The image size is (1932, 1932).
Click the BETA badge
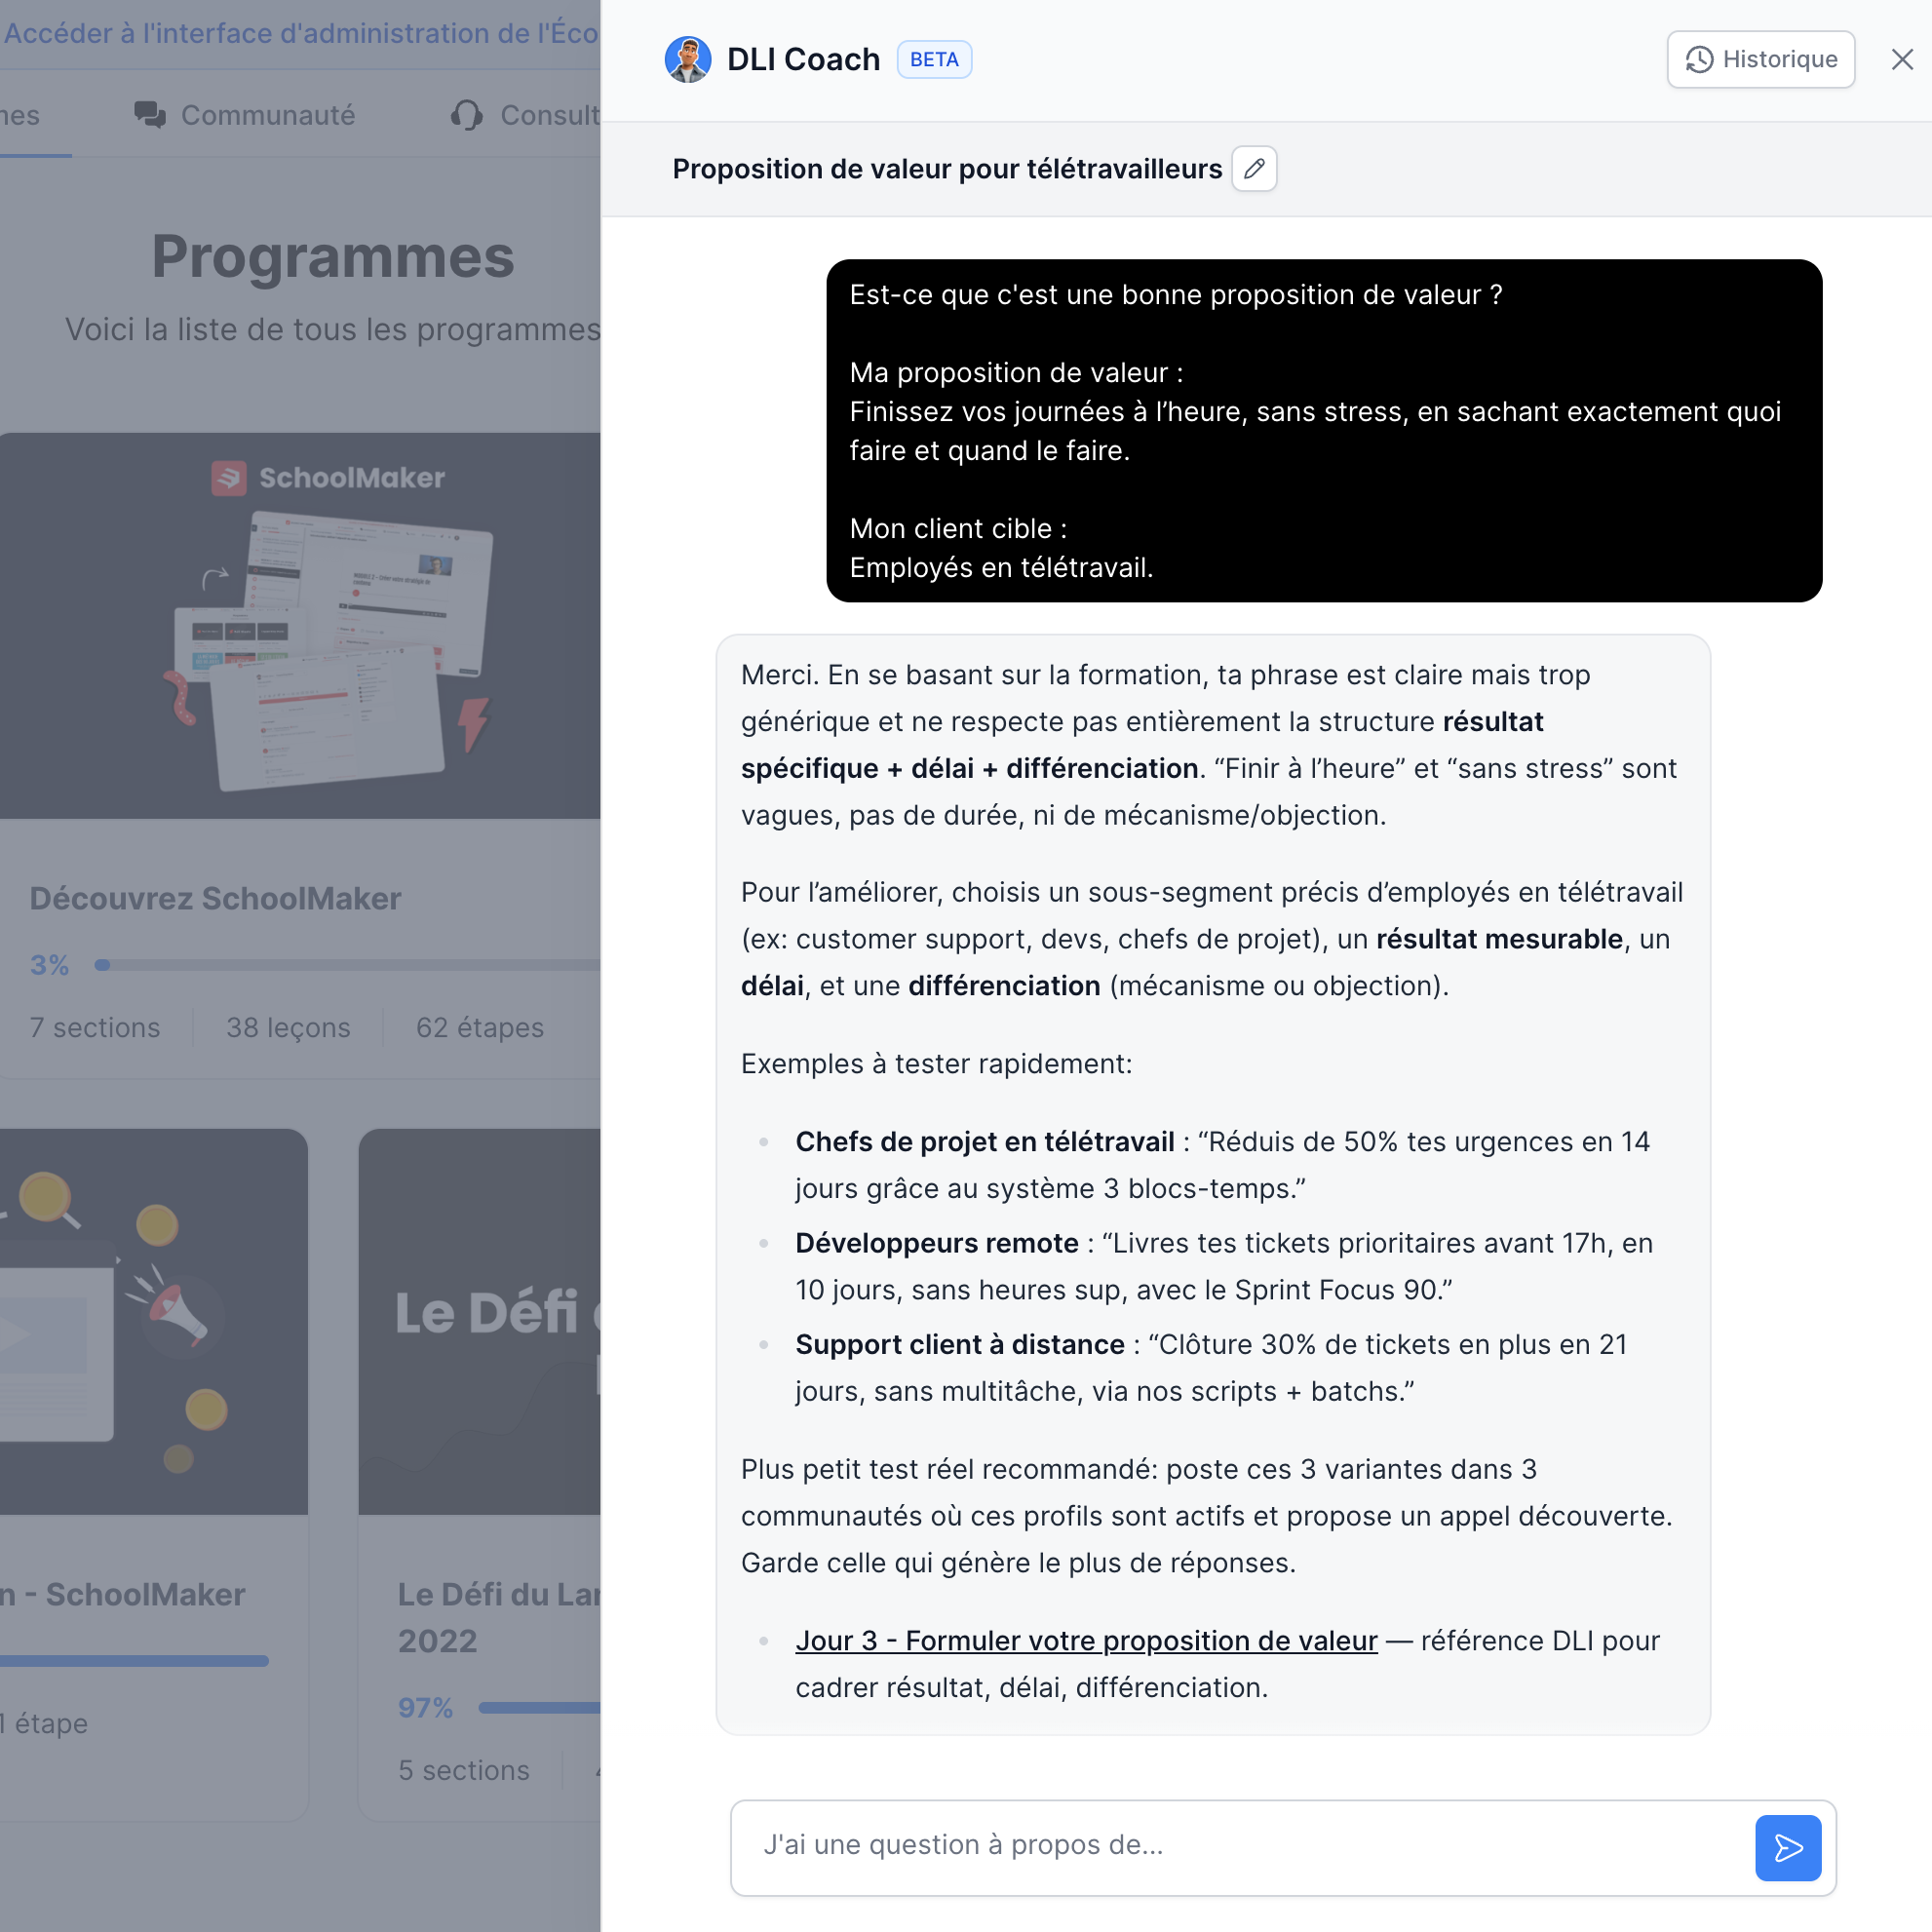(x=933, y=59)
